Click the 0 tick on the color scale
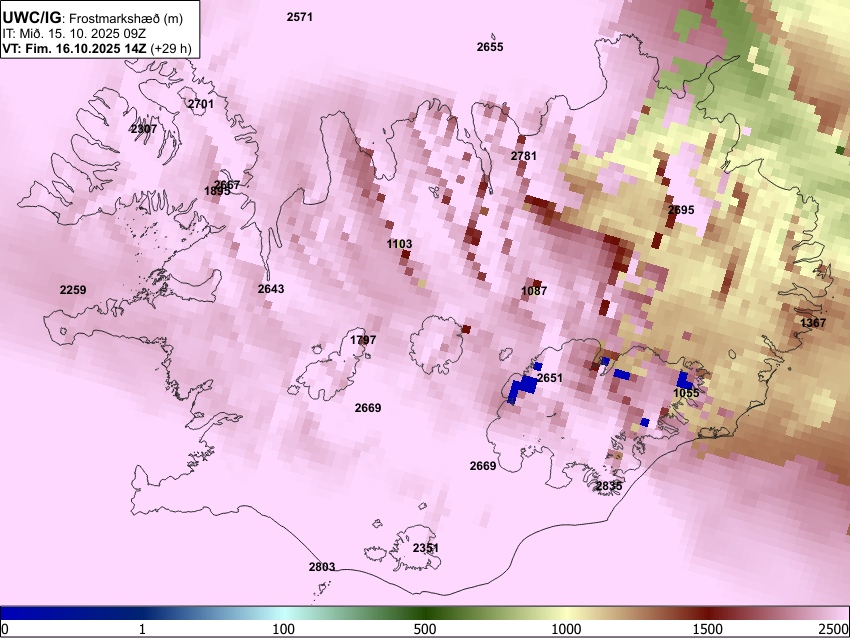 [x=5, y=629]
